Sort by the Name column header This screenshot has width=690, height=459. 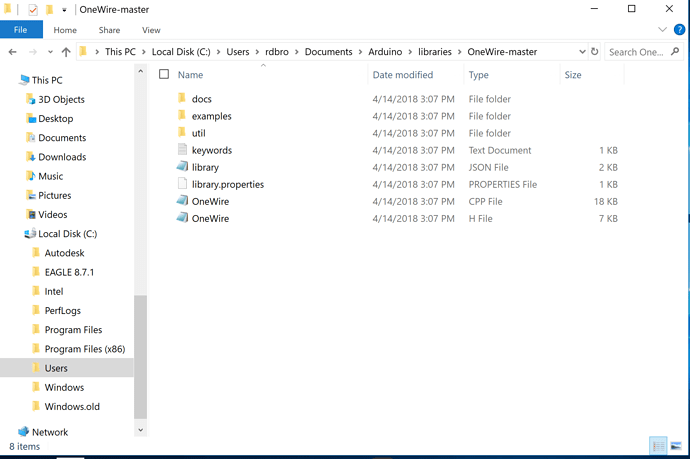(x=191, y=75)
